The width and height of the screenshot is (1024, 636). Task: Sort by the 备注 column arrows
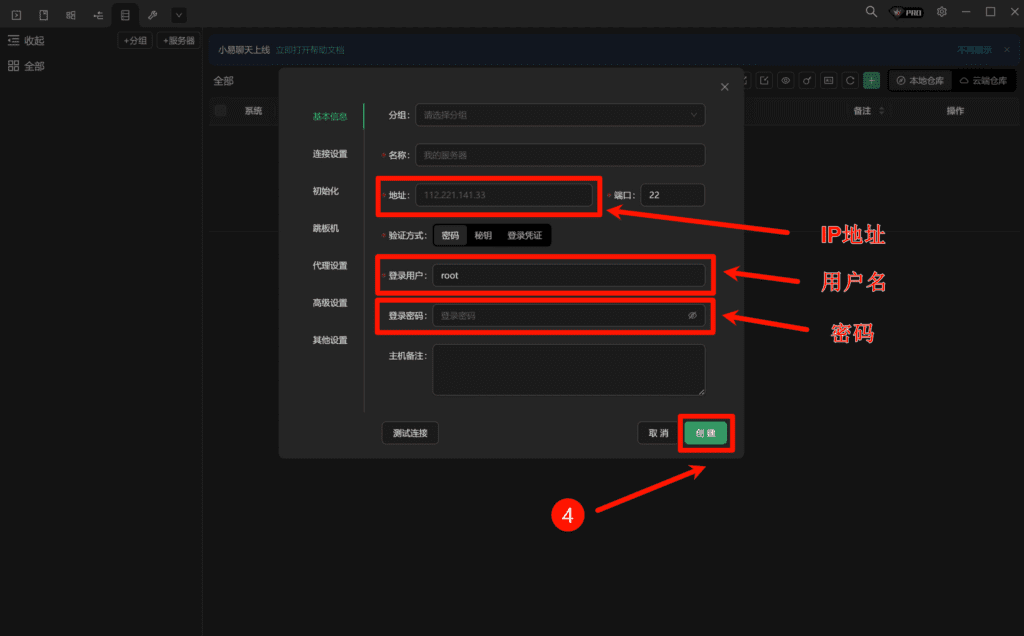tap(881, 111)
